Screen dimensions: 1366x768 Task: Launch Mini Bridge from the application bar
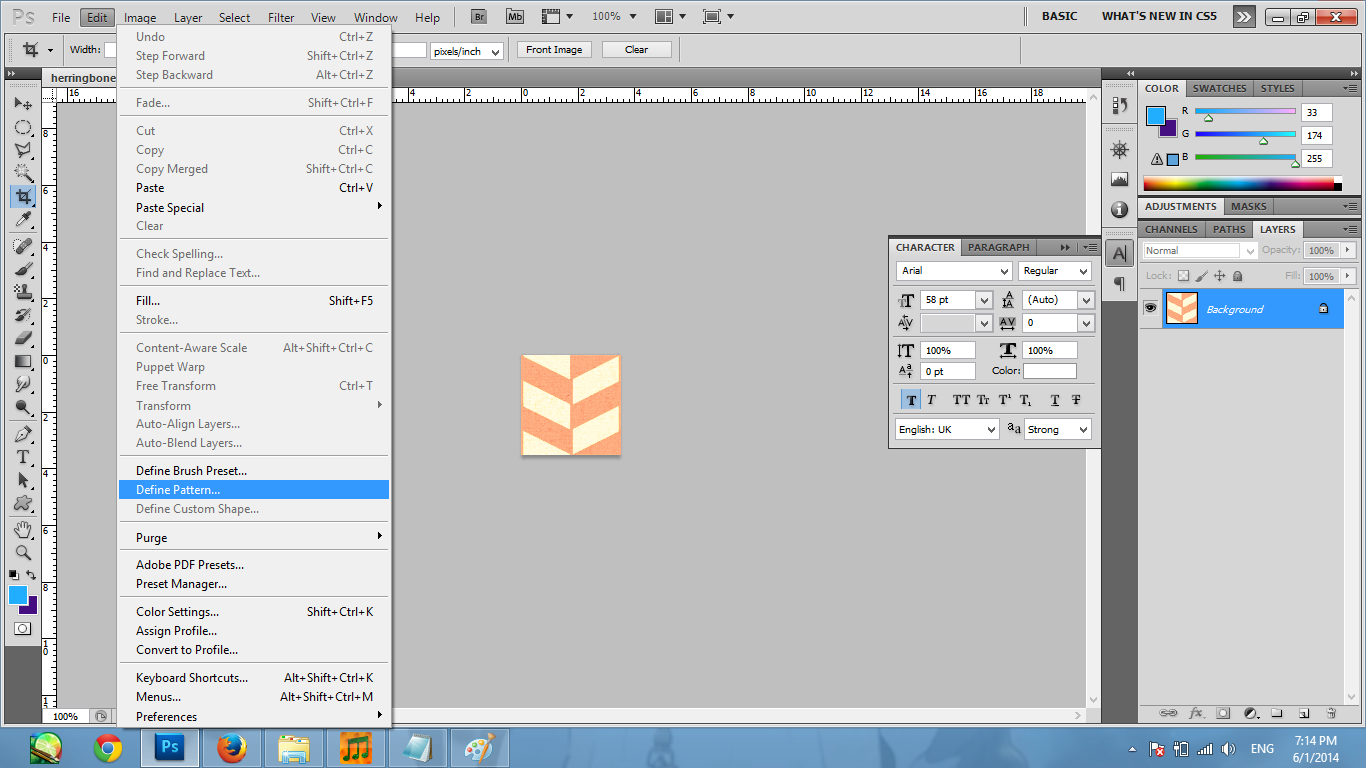click(x=515, y=17)
